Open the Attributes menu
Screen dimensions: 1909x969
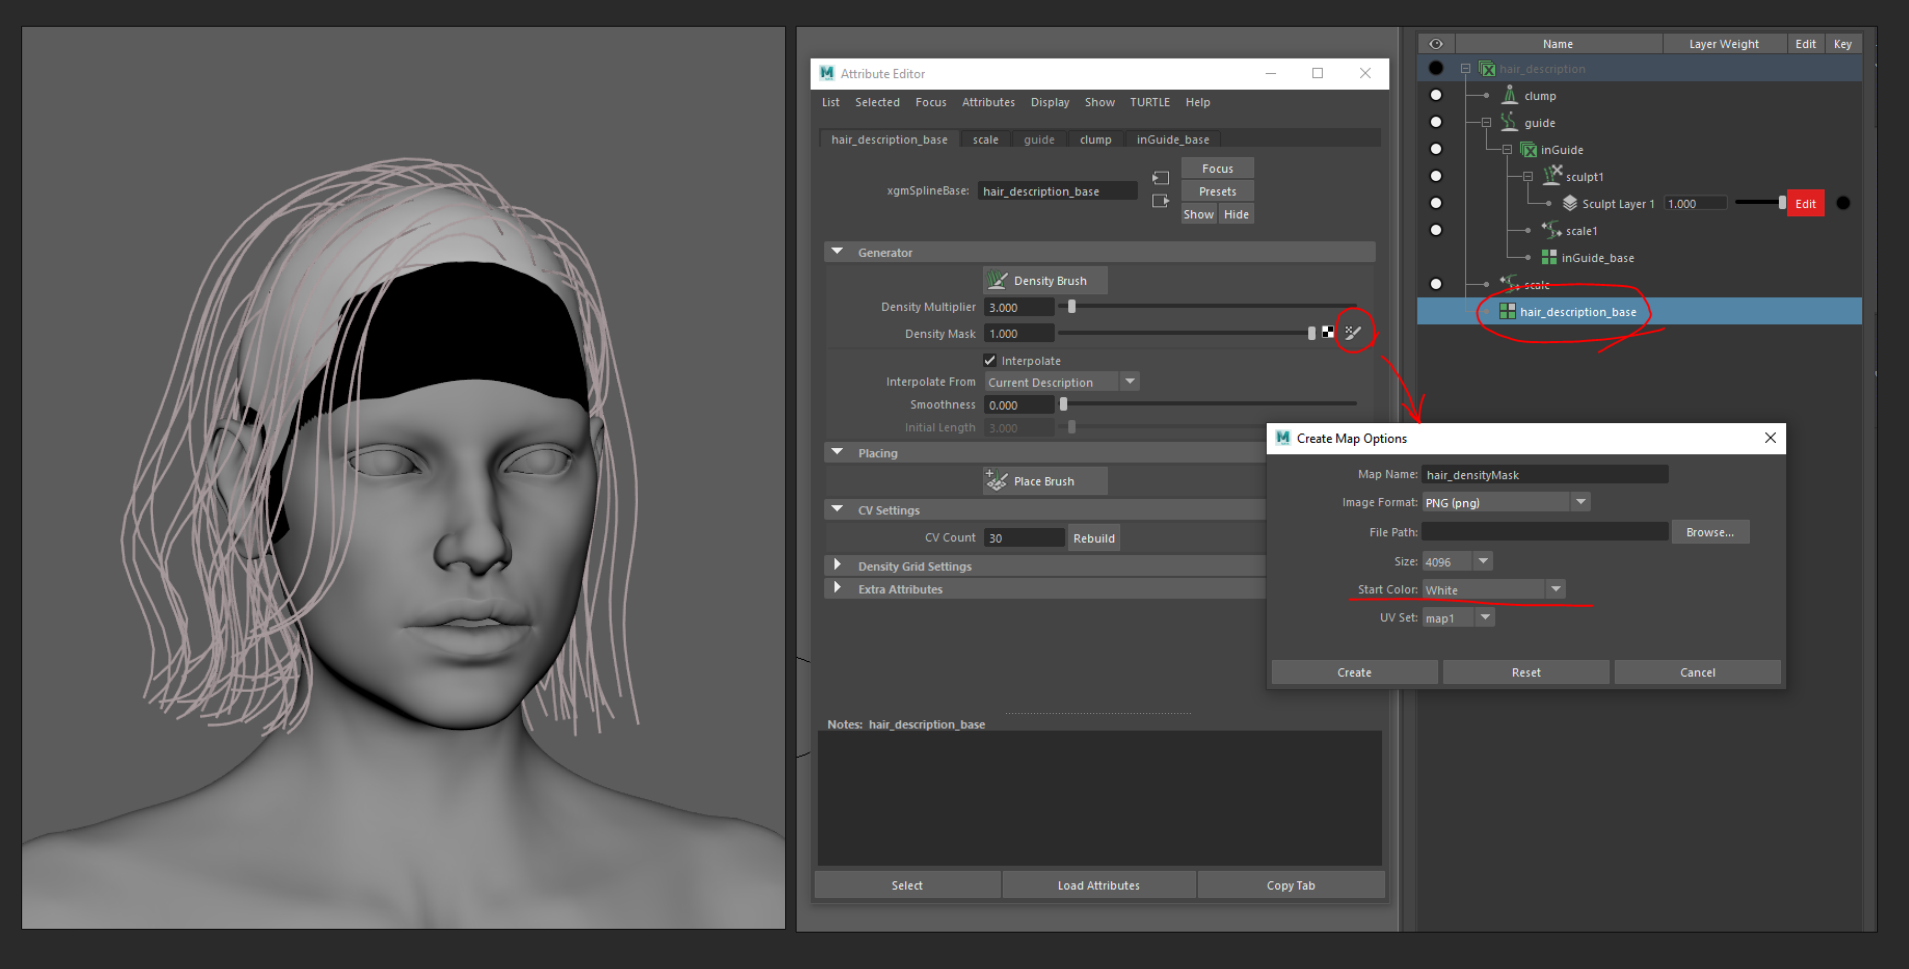988,102
